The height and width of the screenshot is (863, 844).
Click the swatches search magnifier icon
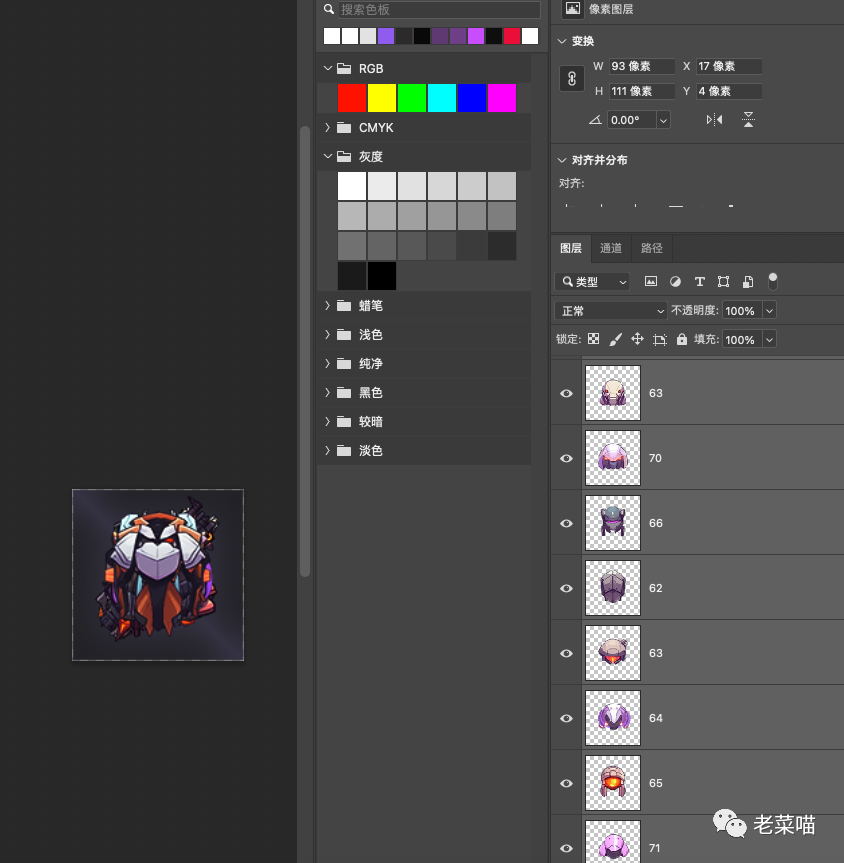point(329,9)
